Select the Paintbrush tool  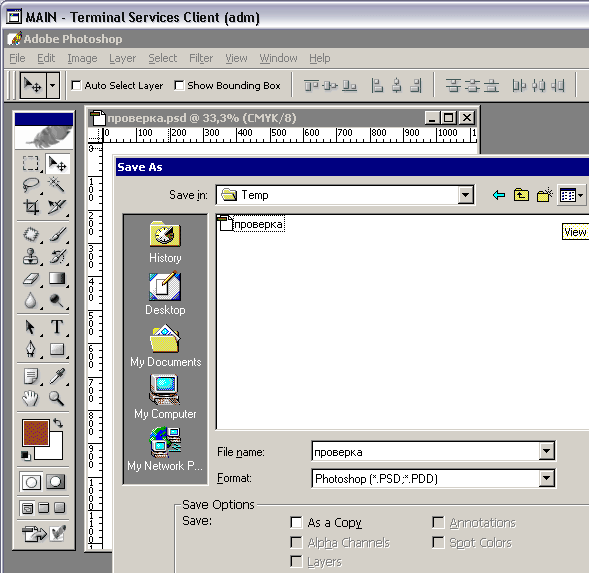click(57, 235)
